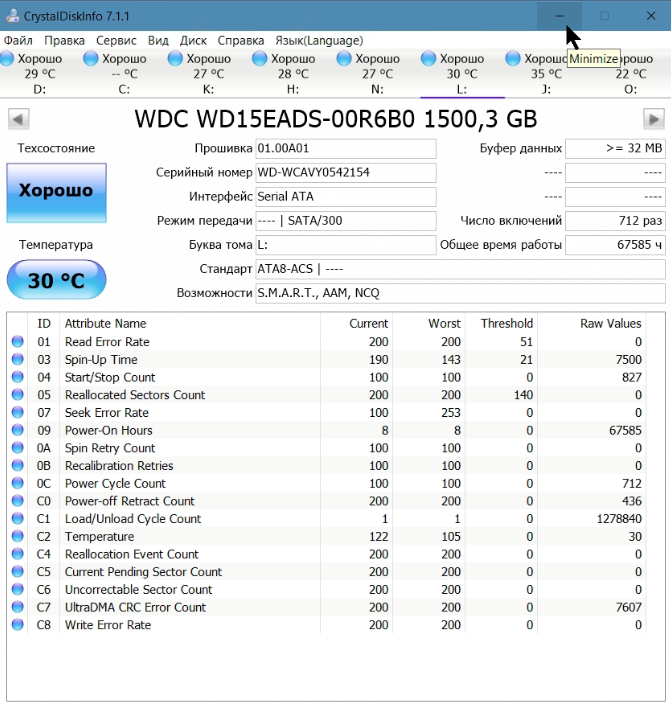Click raw value 7607 for UltraDMA CRC
Screen dimensions: 671x705
pos(628,607)
